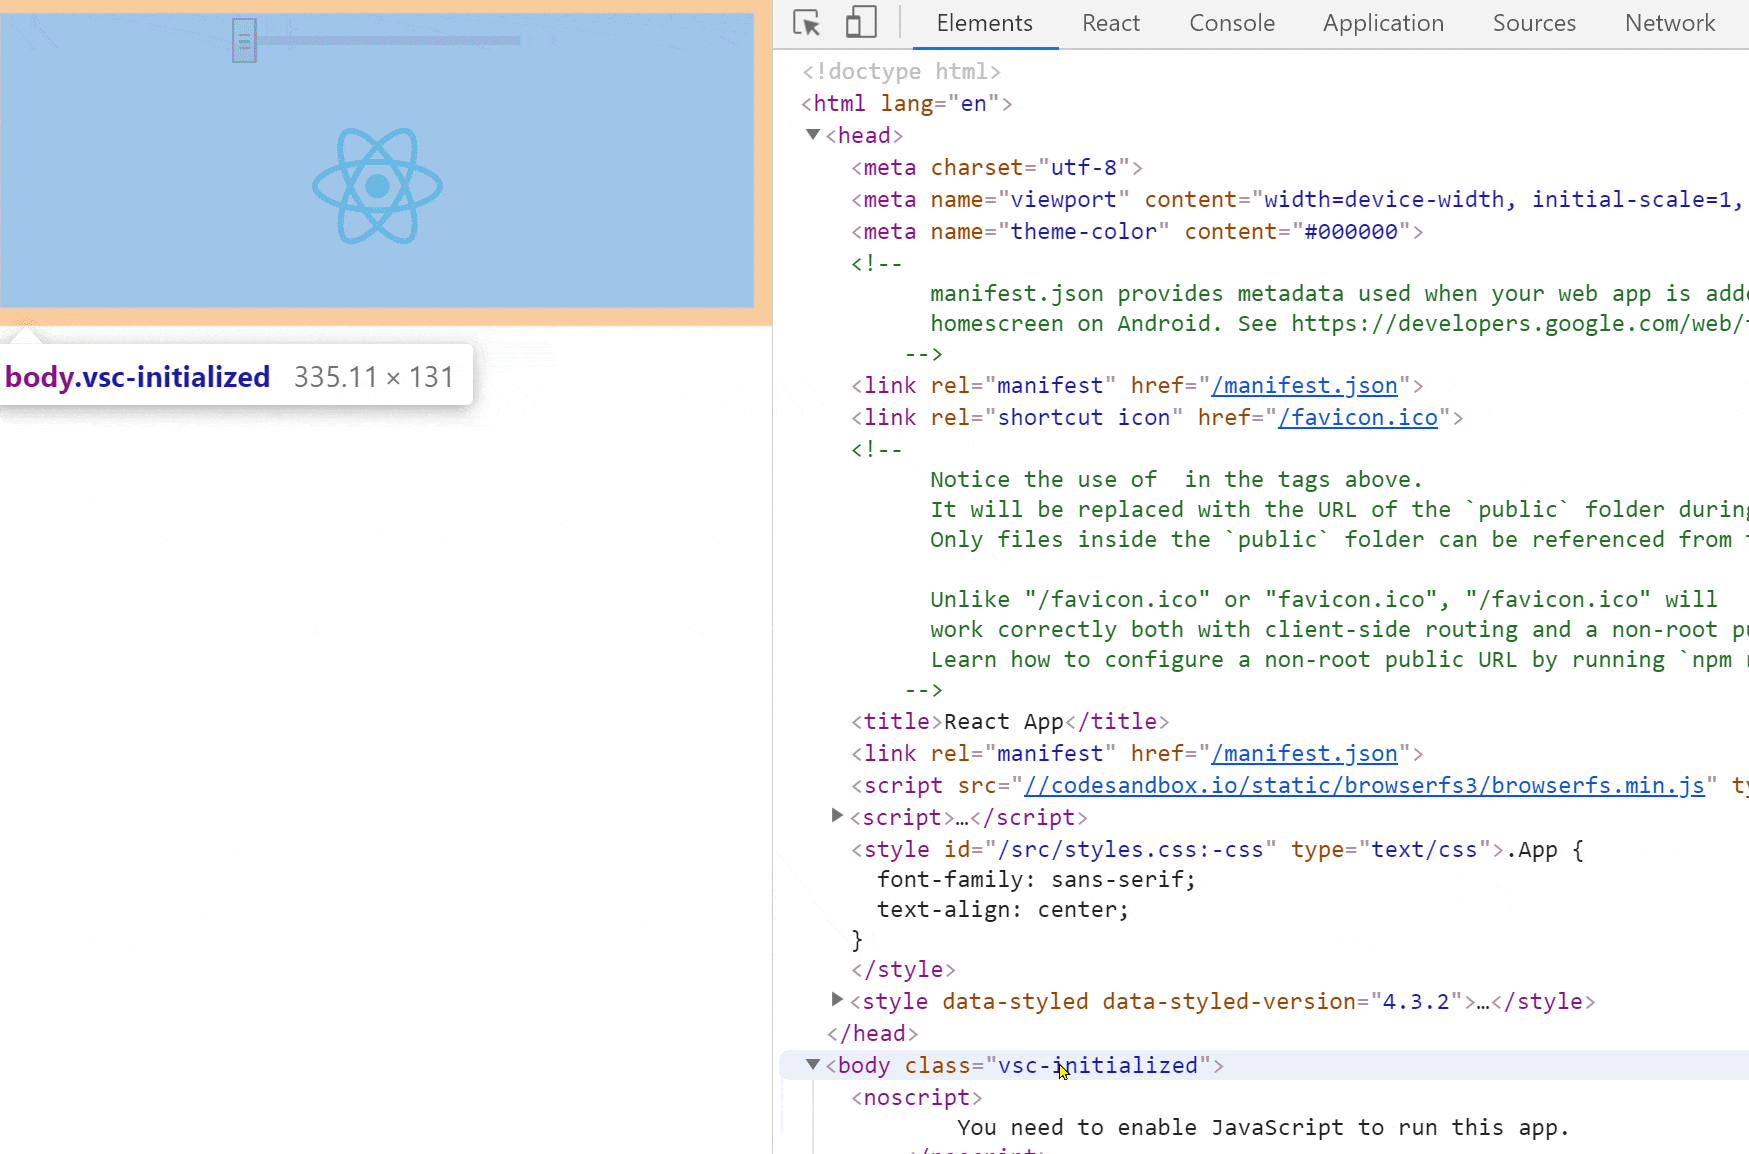Open the first /manifest.json link
The image size is (1749, 1154).
[x=1304, y=386]
